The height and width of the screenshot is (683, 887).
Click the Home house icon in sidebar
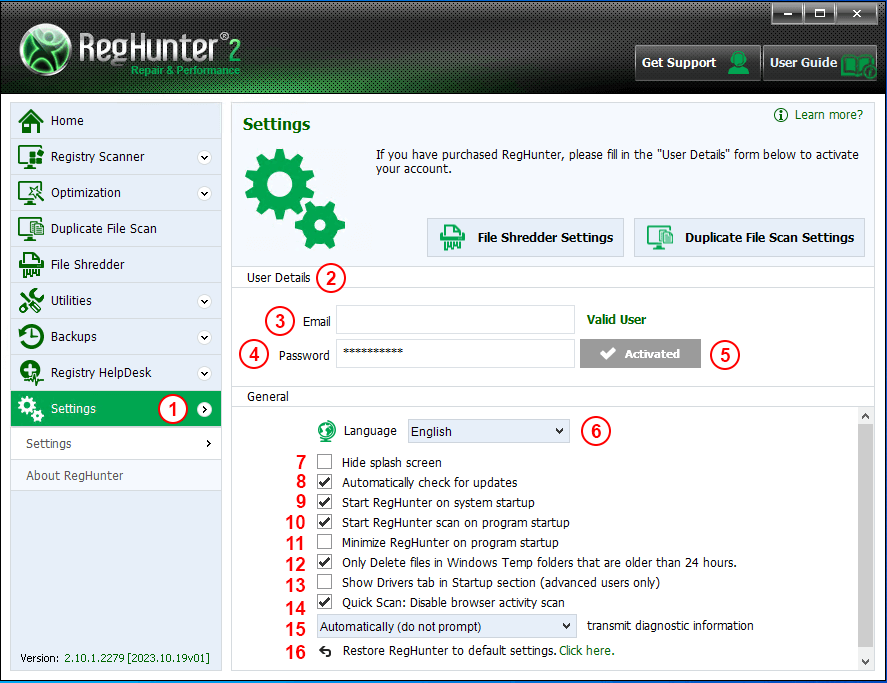32,121
